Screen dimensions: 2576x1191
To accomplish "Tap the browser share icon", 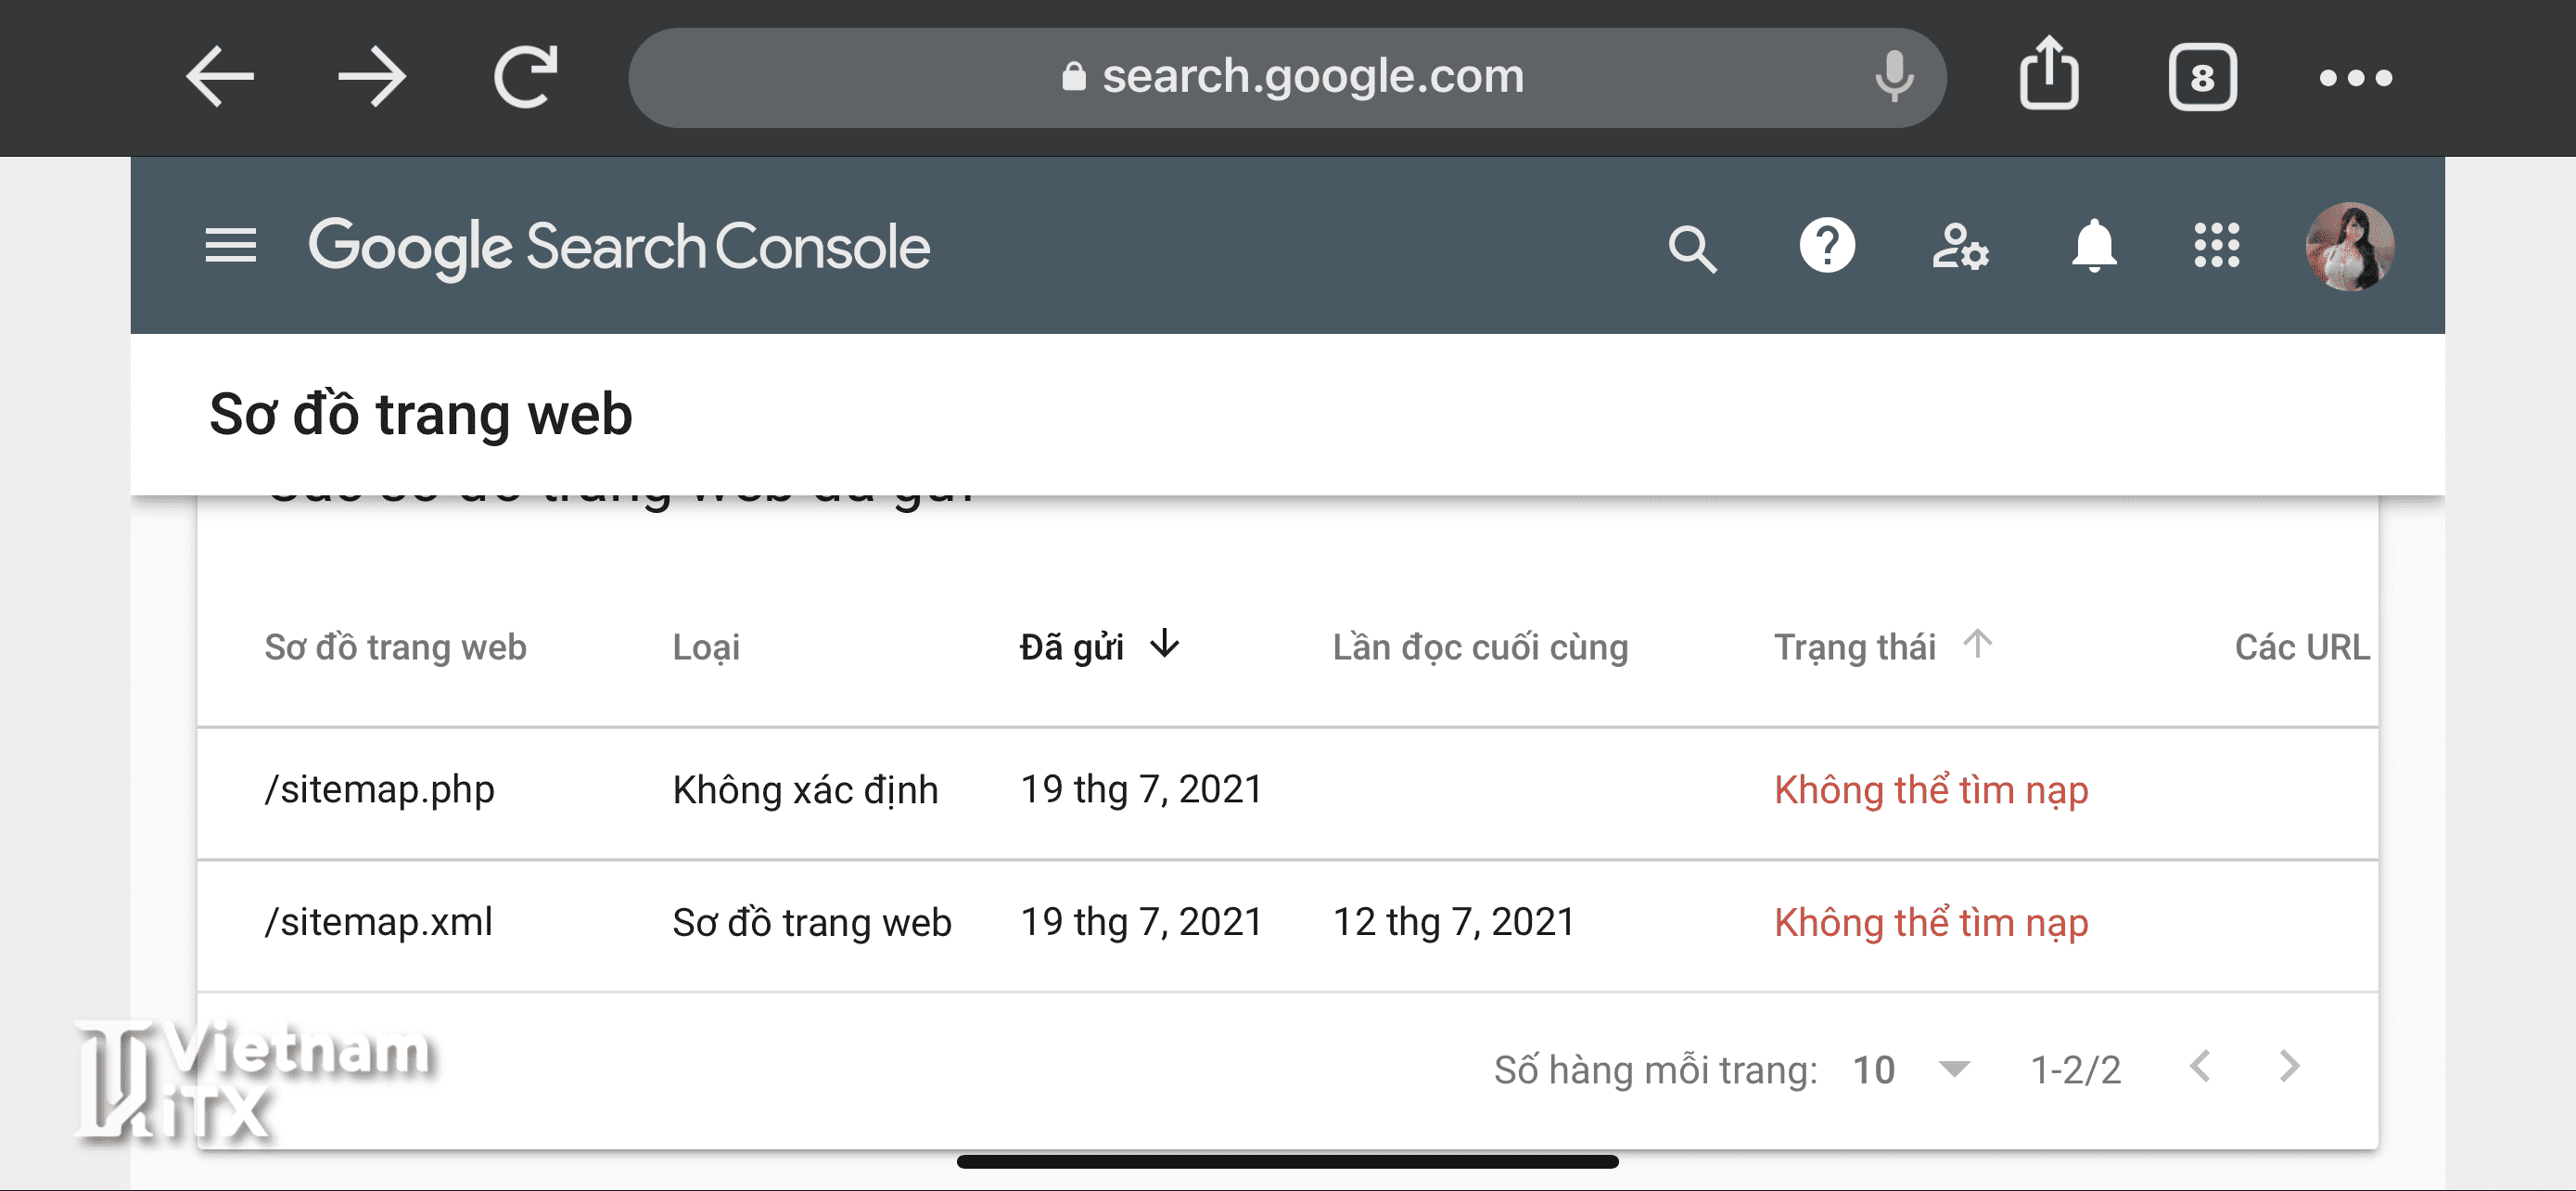I will 2048,75.
